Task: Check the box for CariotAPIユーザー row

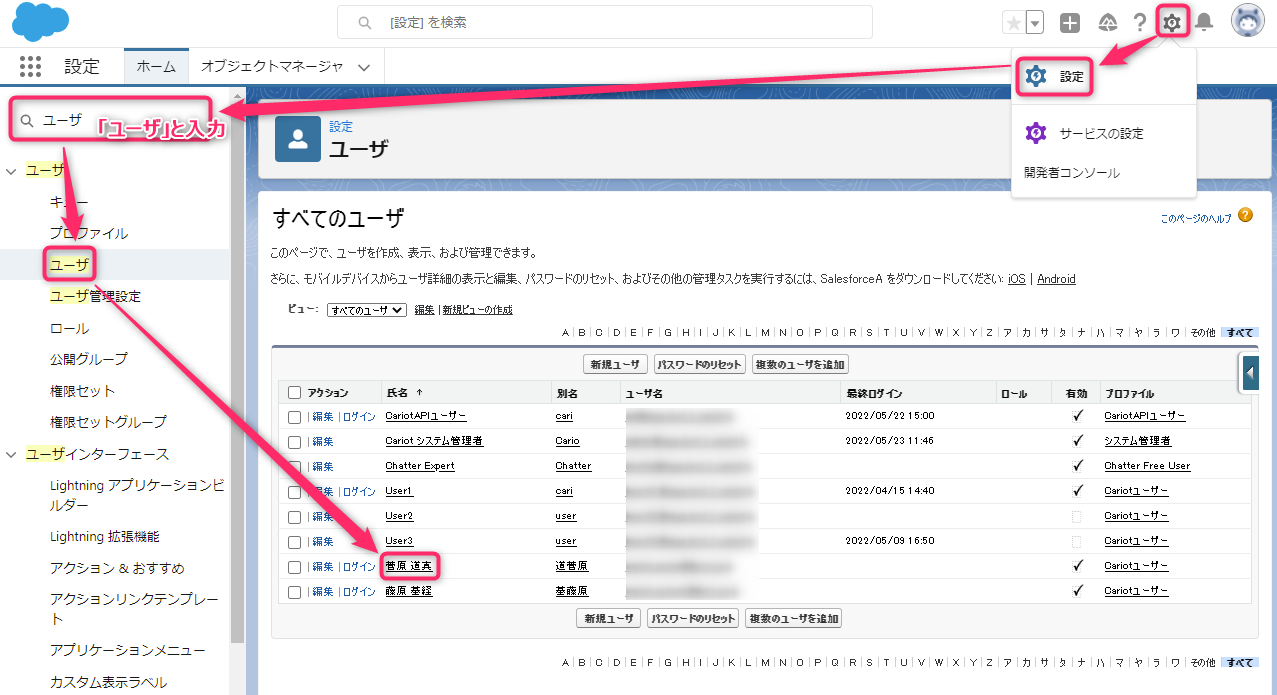Action: pyautogui.click(x=294, y=416)
